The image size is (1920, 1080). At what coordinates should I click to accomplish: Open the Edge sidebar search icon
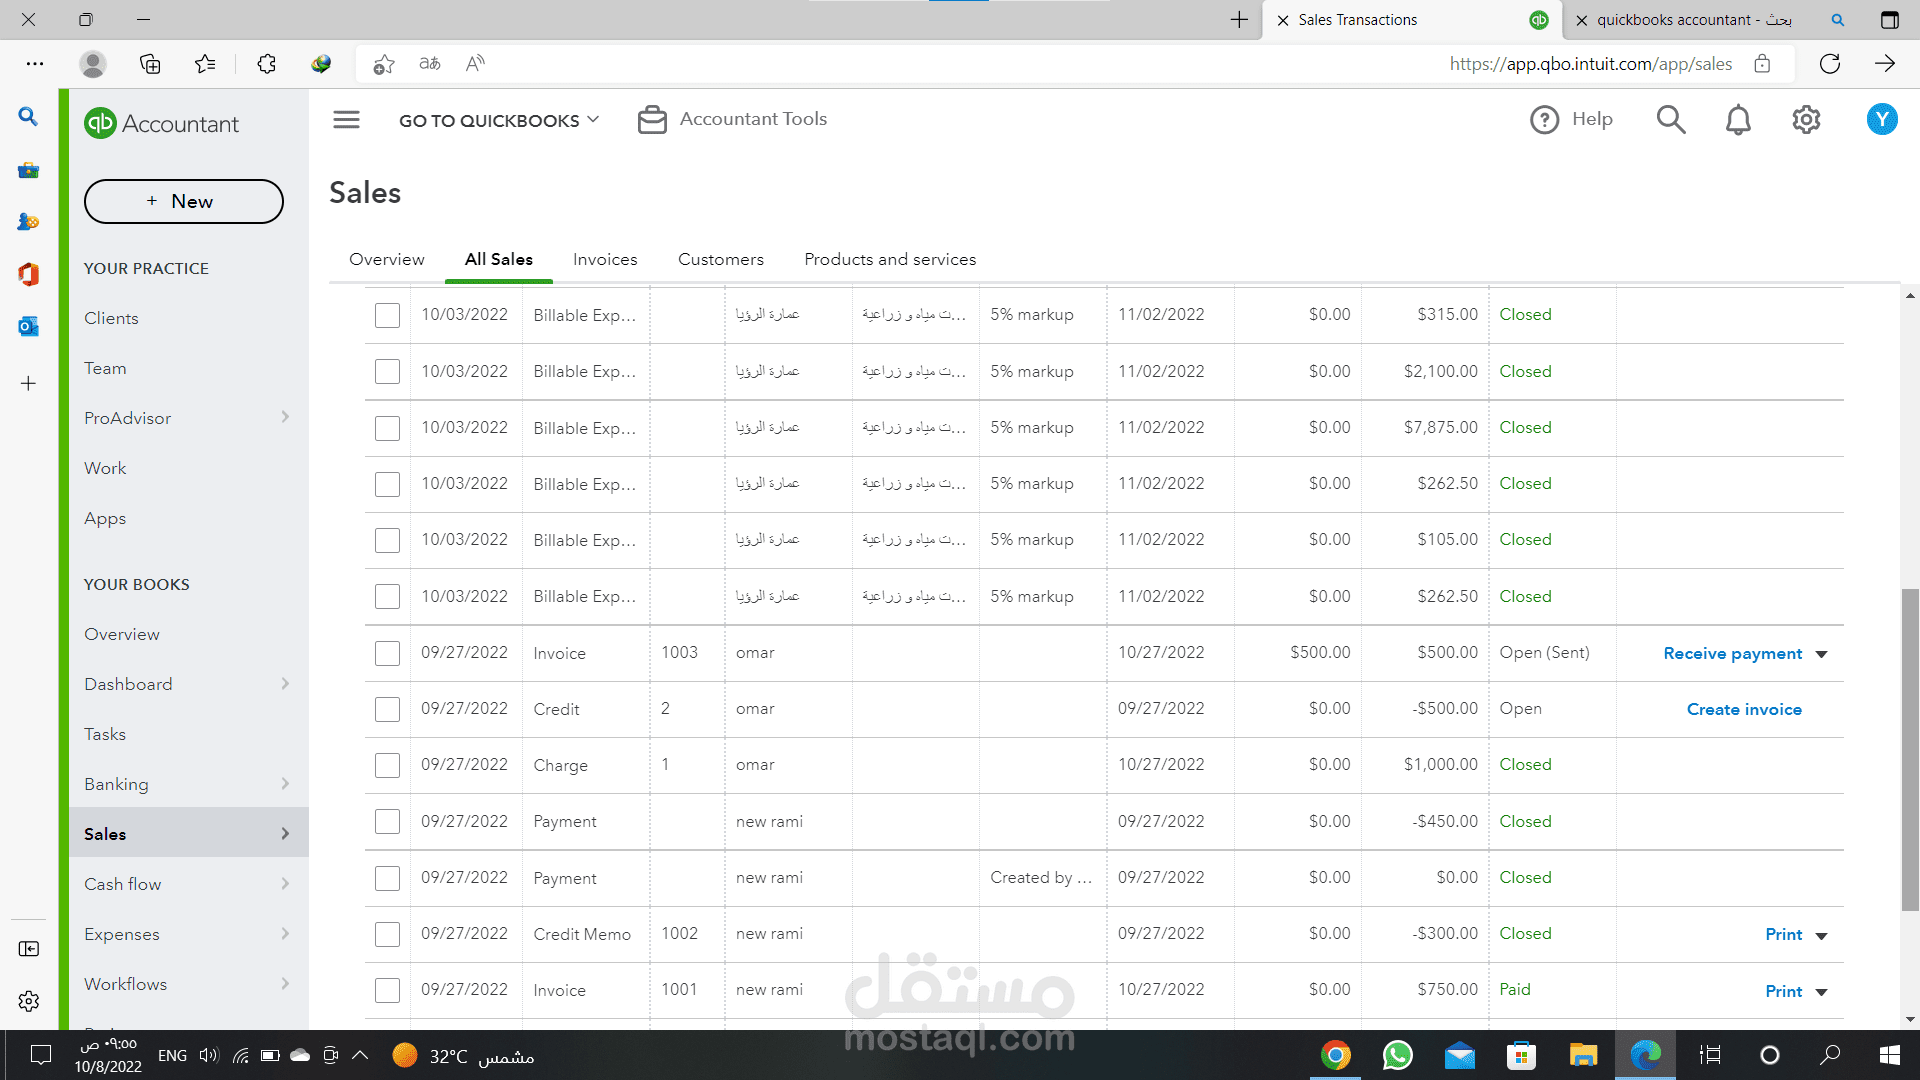(x=28, y=117)
